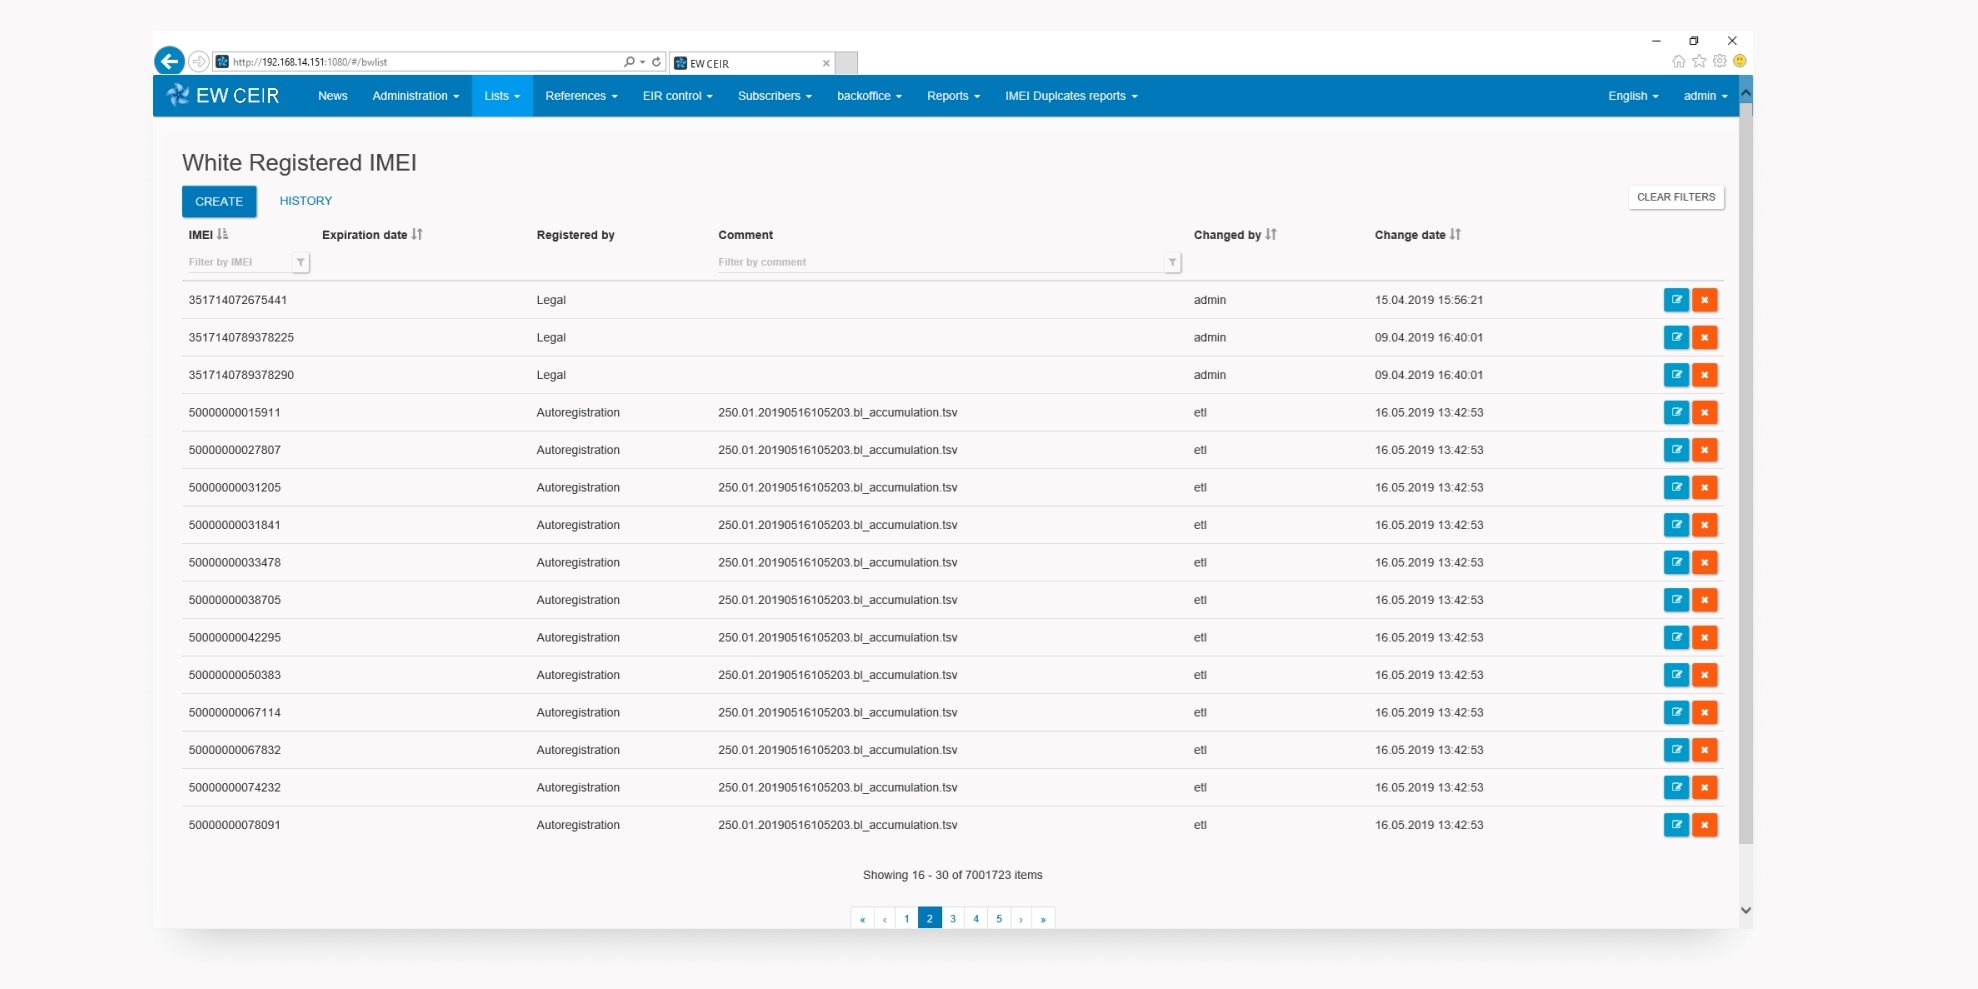Click the vertical page scrollbar
This screenshot has height=989, width=1978.
click(x=1745, y=480)
